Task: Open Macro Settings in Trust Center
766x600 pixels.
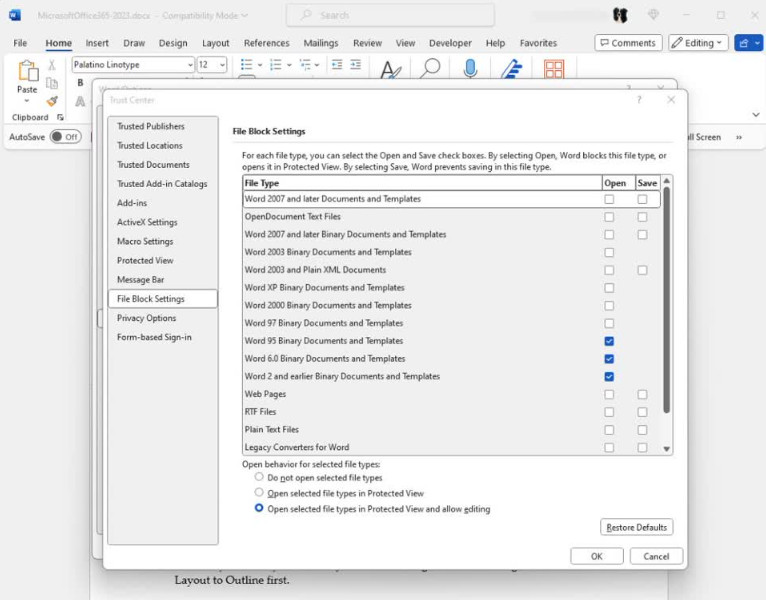Action: [145, 241]
